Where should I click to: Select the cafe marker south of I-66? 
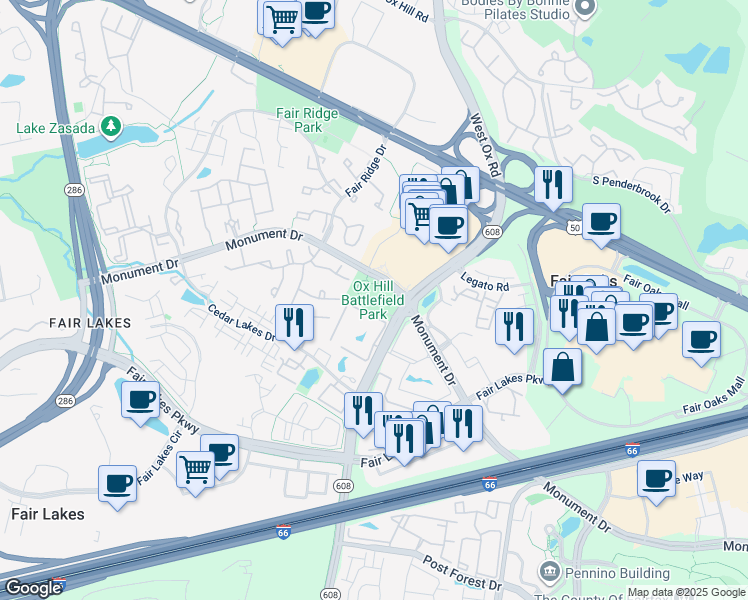pyautogui.click(x=656, y=479)
